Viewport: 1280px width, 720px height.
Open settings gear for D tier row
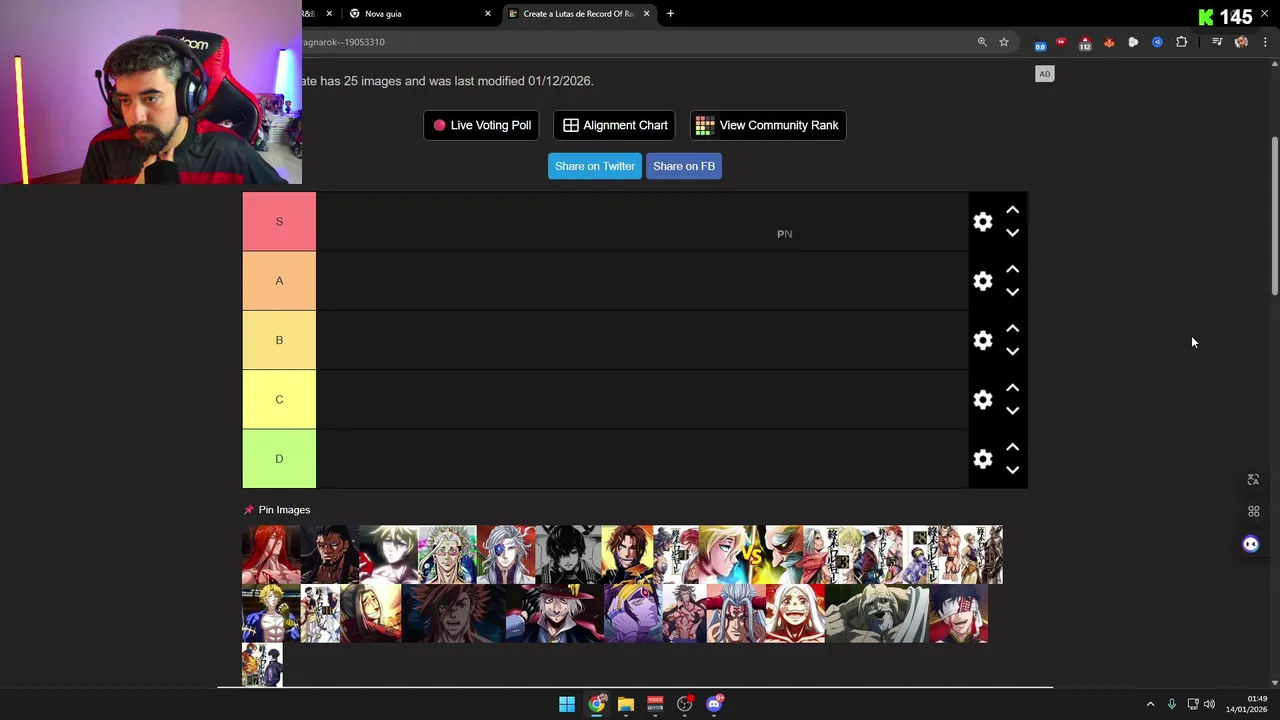coord(983,459)
